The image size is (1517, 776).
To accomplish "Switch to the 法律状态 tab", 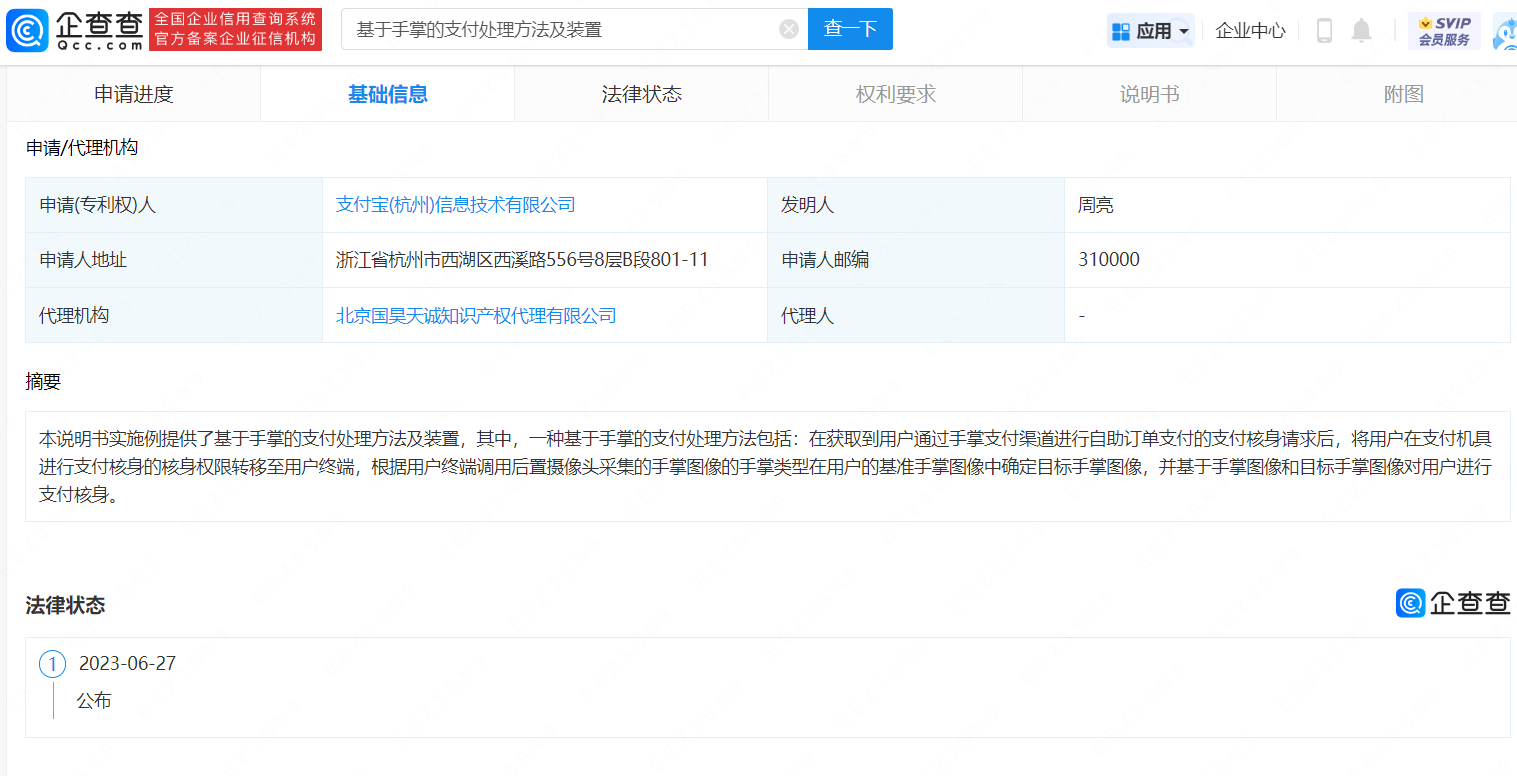I will coord(642,94).
